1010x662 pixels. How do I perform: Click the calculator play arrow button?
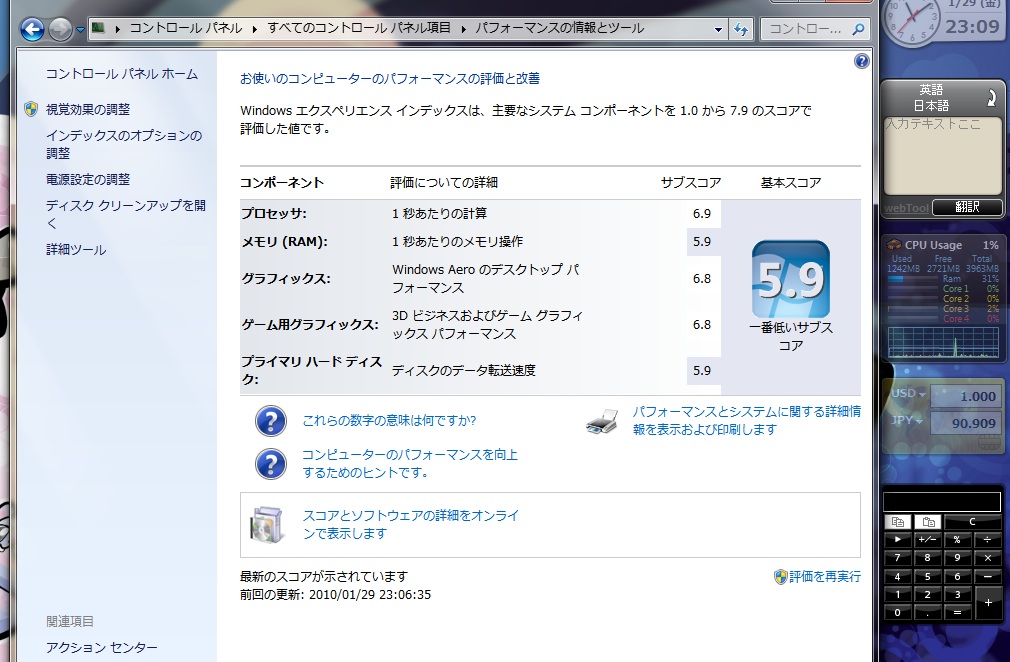[898, 540]
